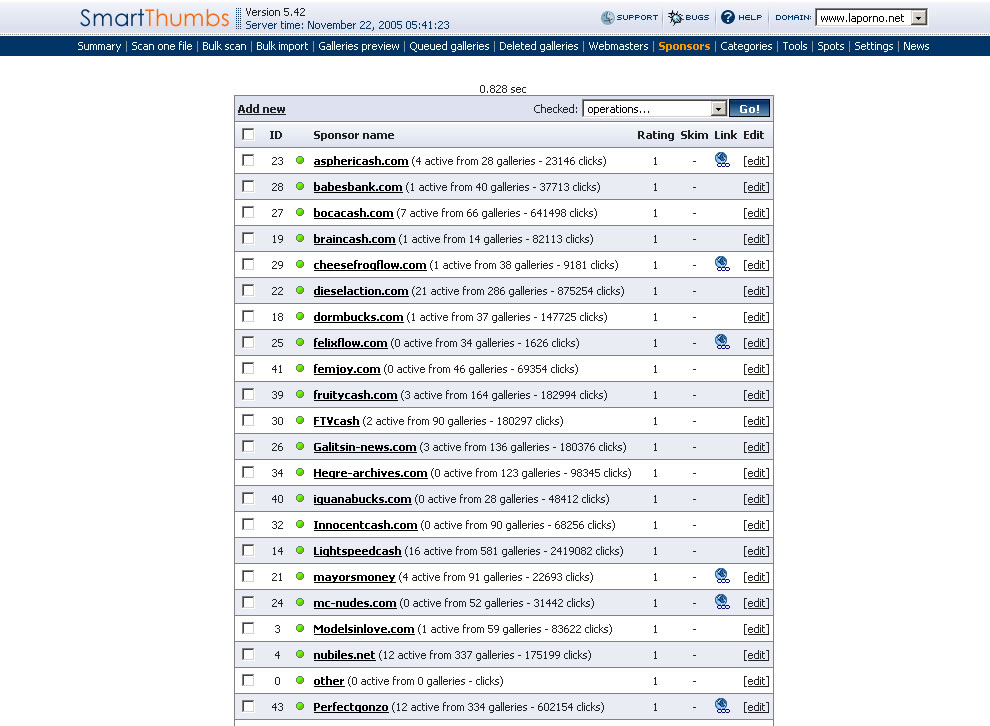The width and height of the screenshot is (990, 726).
Task: Check the box for femjoy.com
Action: pos(248,368)
